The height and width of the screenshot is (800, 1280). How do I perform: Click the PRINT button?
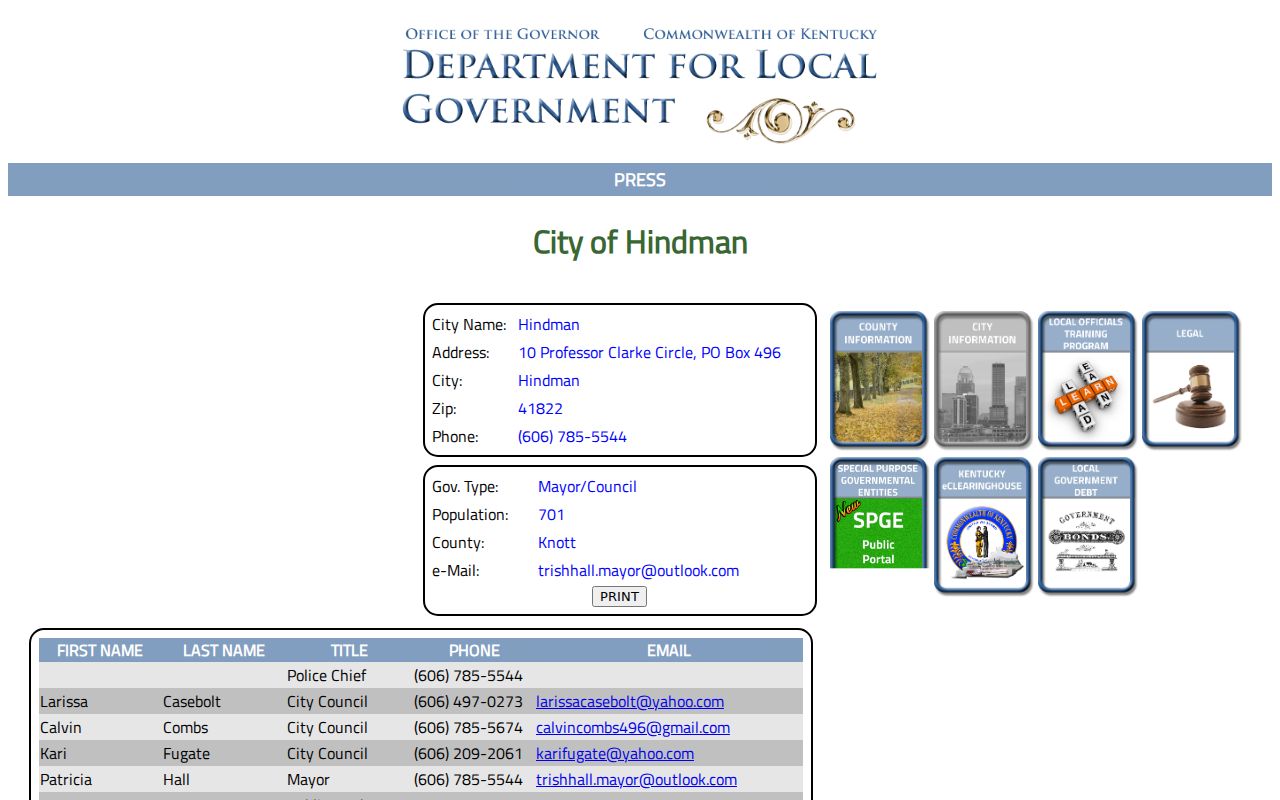pyautogui.click(x=619, y=596)
